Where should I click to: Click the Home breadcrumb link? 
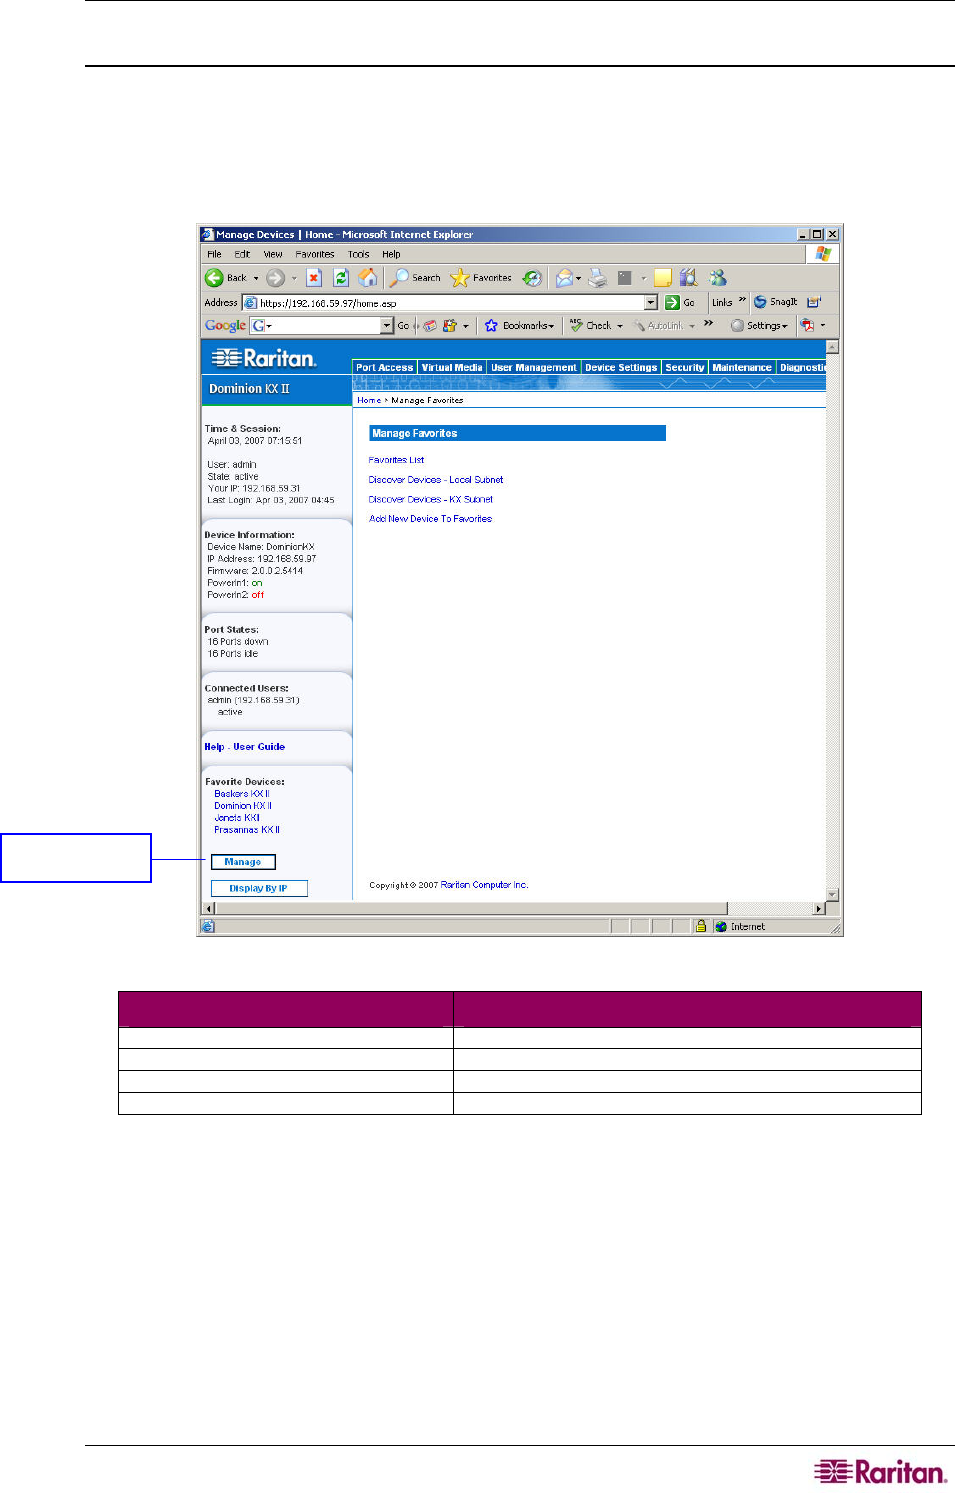pos(369,400)
